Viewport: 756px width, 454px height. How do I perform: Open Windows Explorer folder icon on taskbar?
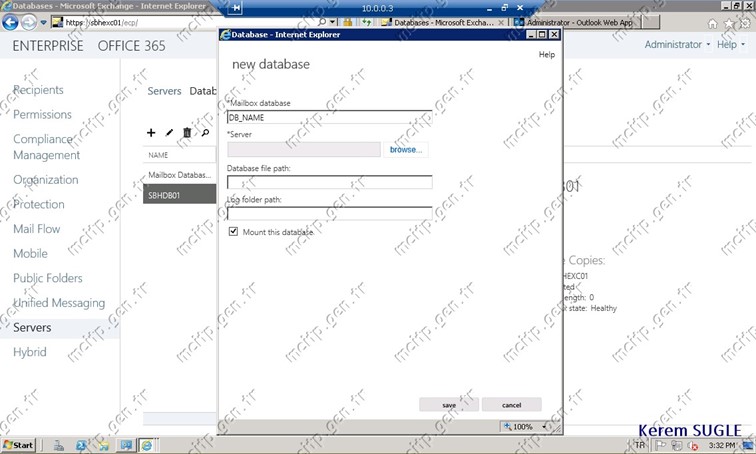coord(103,445)
